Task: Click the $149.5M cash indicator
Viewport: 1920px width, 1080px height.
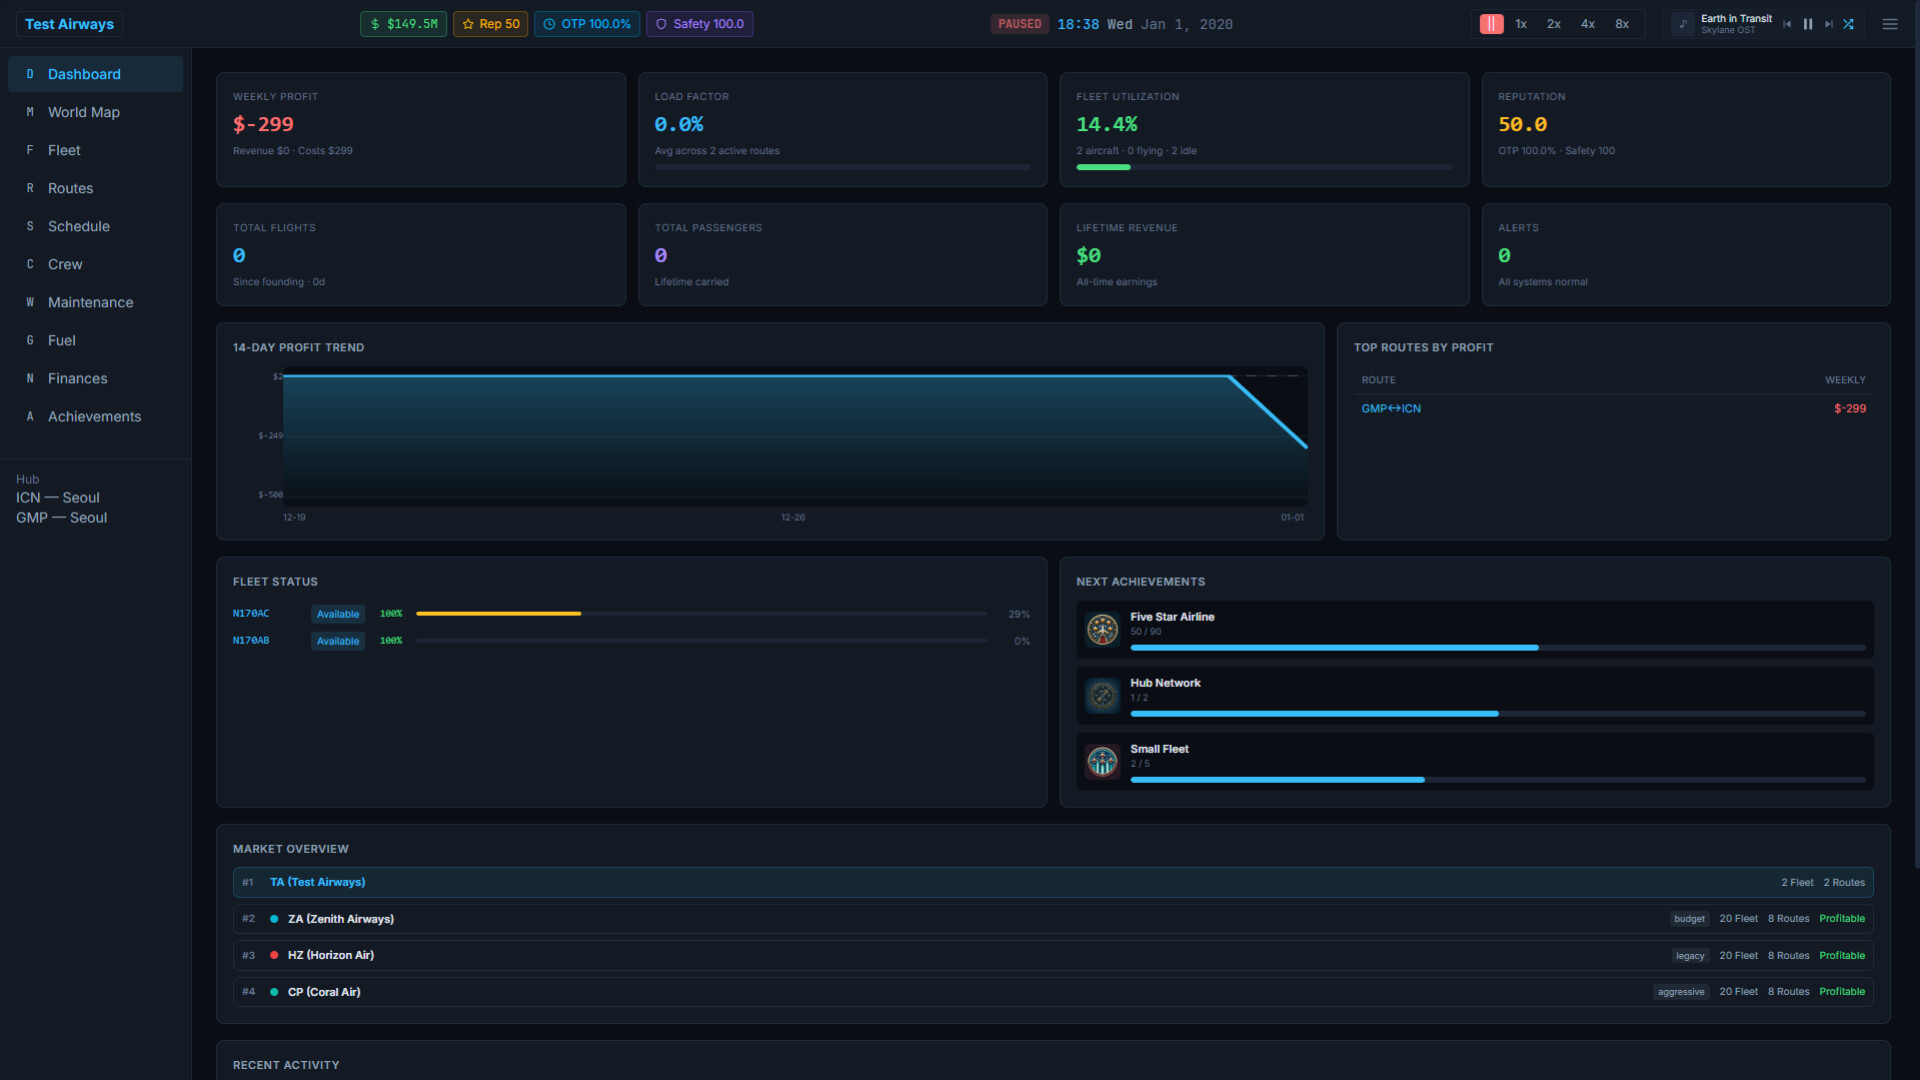Action: click(404, 24)
